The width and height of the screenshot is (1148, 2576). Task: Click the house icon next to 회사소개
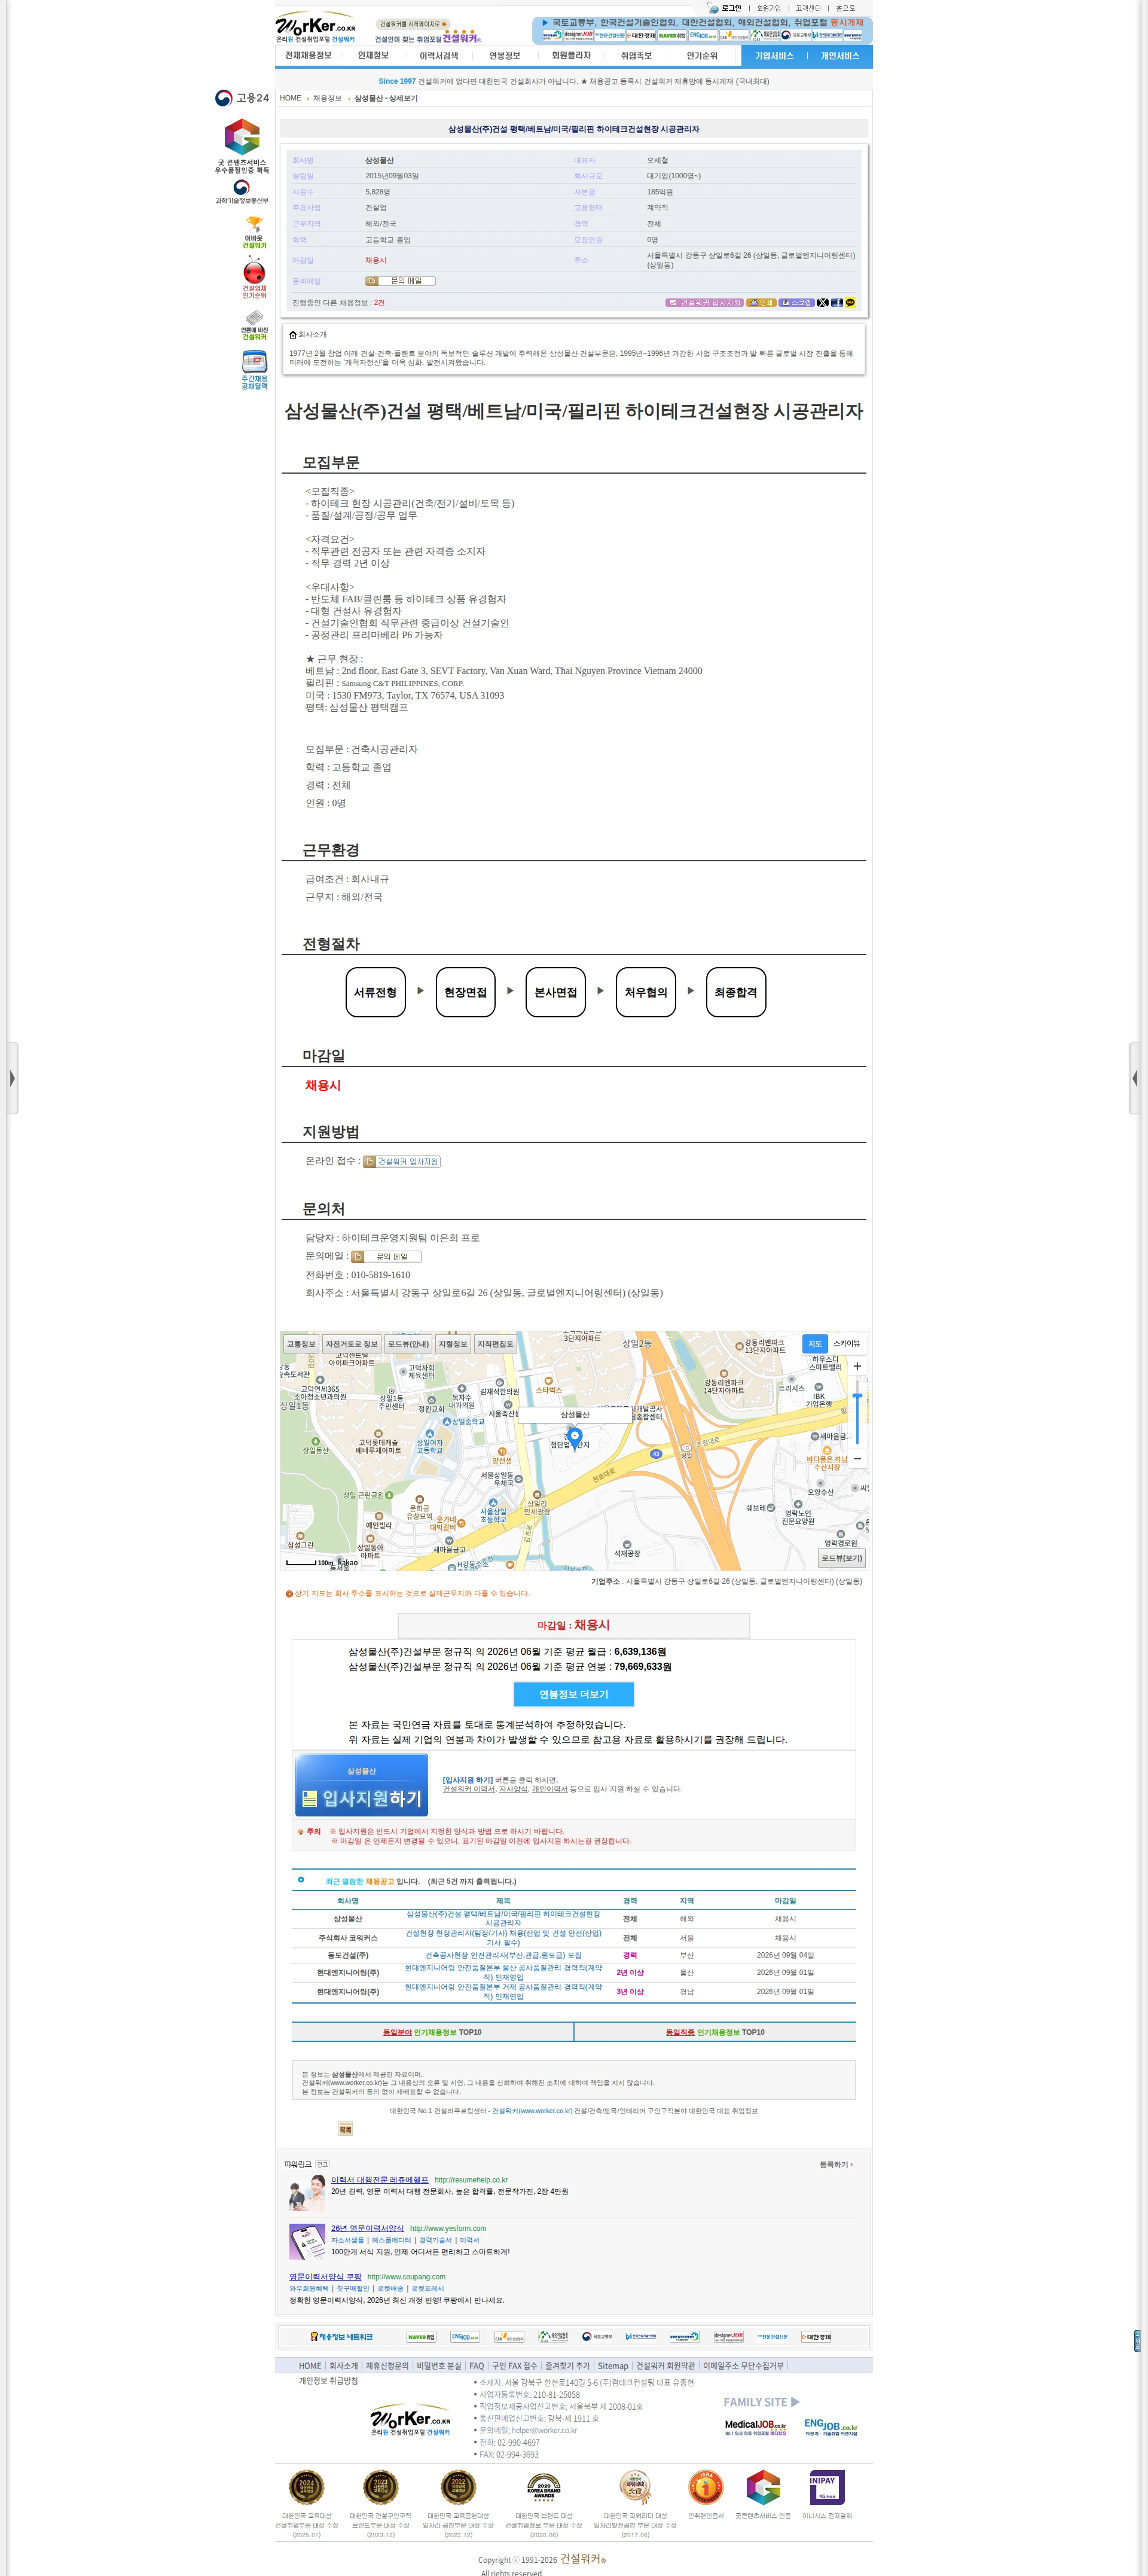coord(292,335)
